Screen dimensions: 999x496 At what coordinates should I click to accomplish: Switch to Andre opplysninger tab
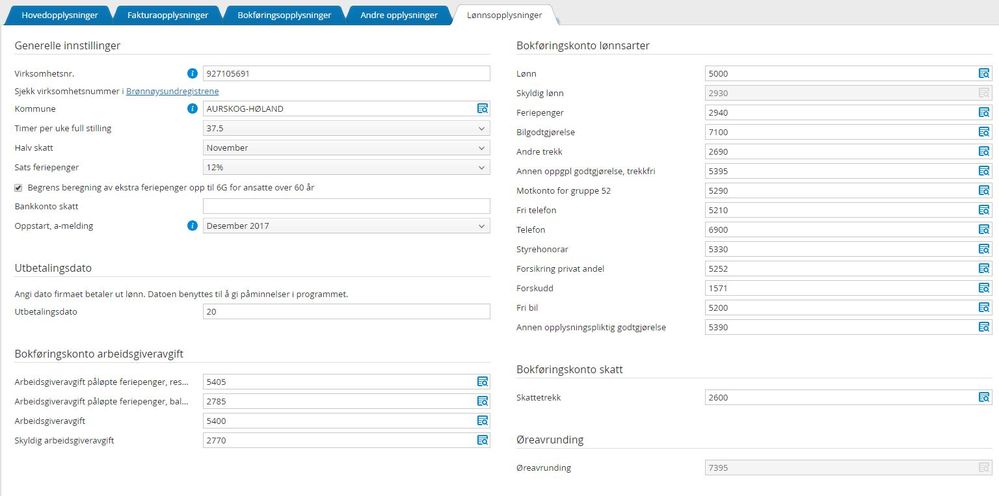(399, 15)
